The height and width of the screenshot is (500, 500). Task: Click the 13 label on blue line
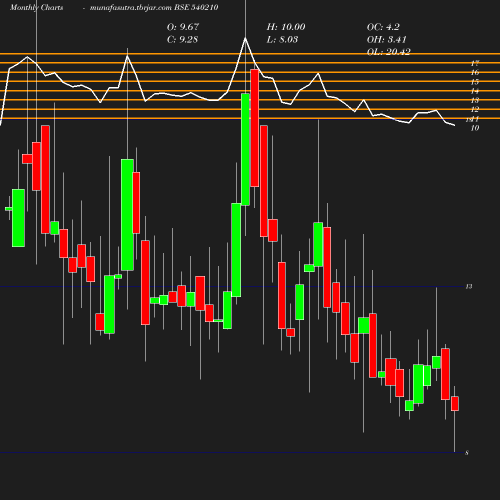point(469,286)
